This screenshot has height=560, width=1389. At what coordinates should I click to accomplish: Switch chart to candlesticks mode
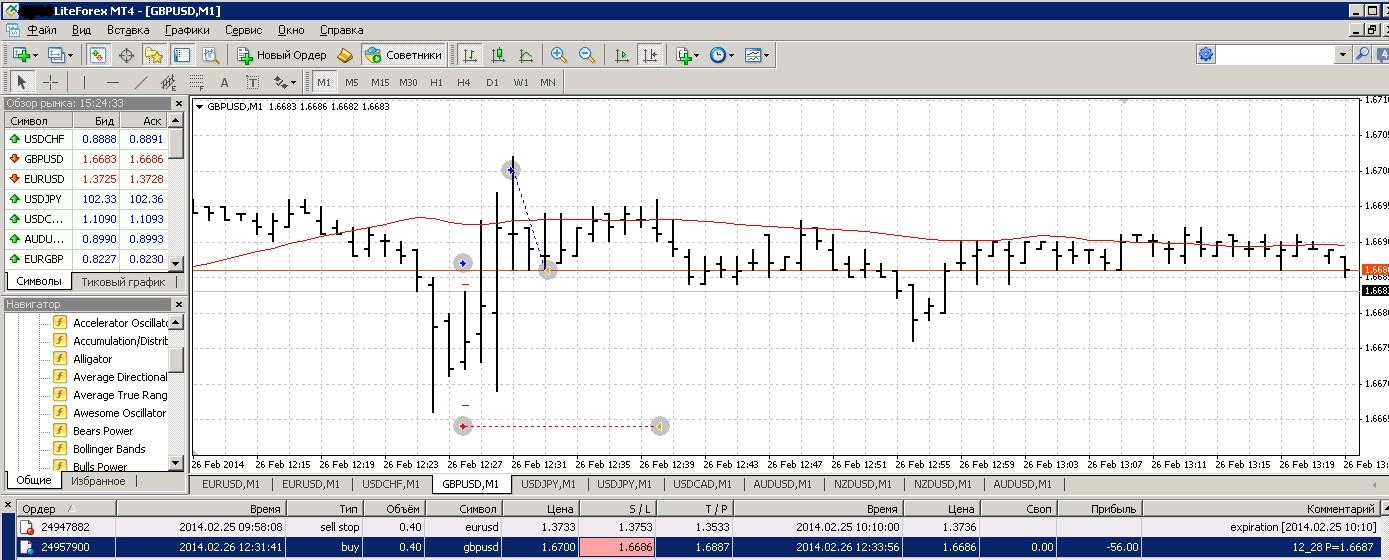[497, 56]
